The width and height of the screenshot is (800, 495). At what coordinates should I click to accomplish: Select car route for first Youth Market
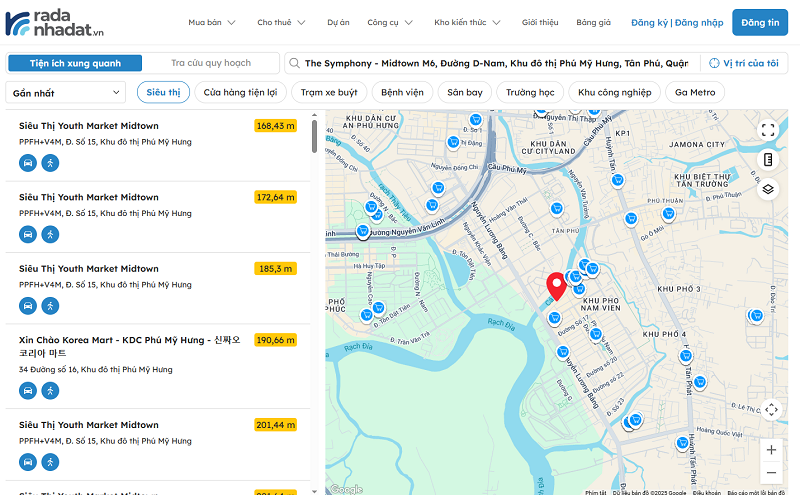[x=28, y=163]
